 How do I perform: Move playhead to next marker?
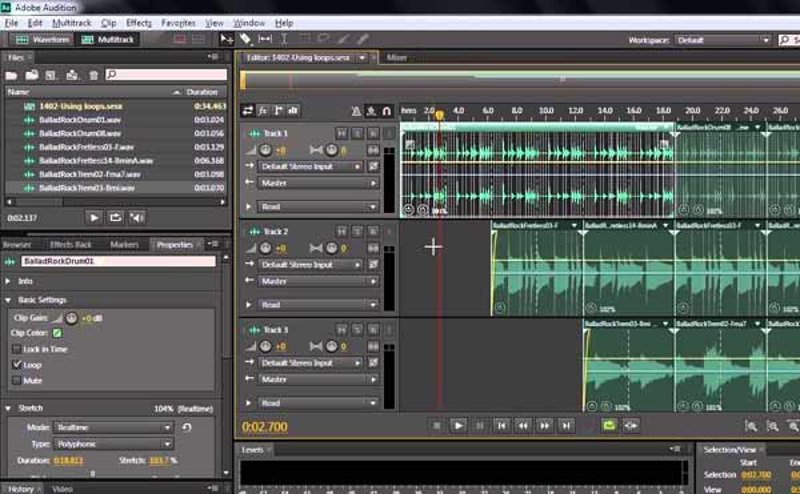(x=566, y=425)
